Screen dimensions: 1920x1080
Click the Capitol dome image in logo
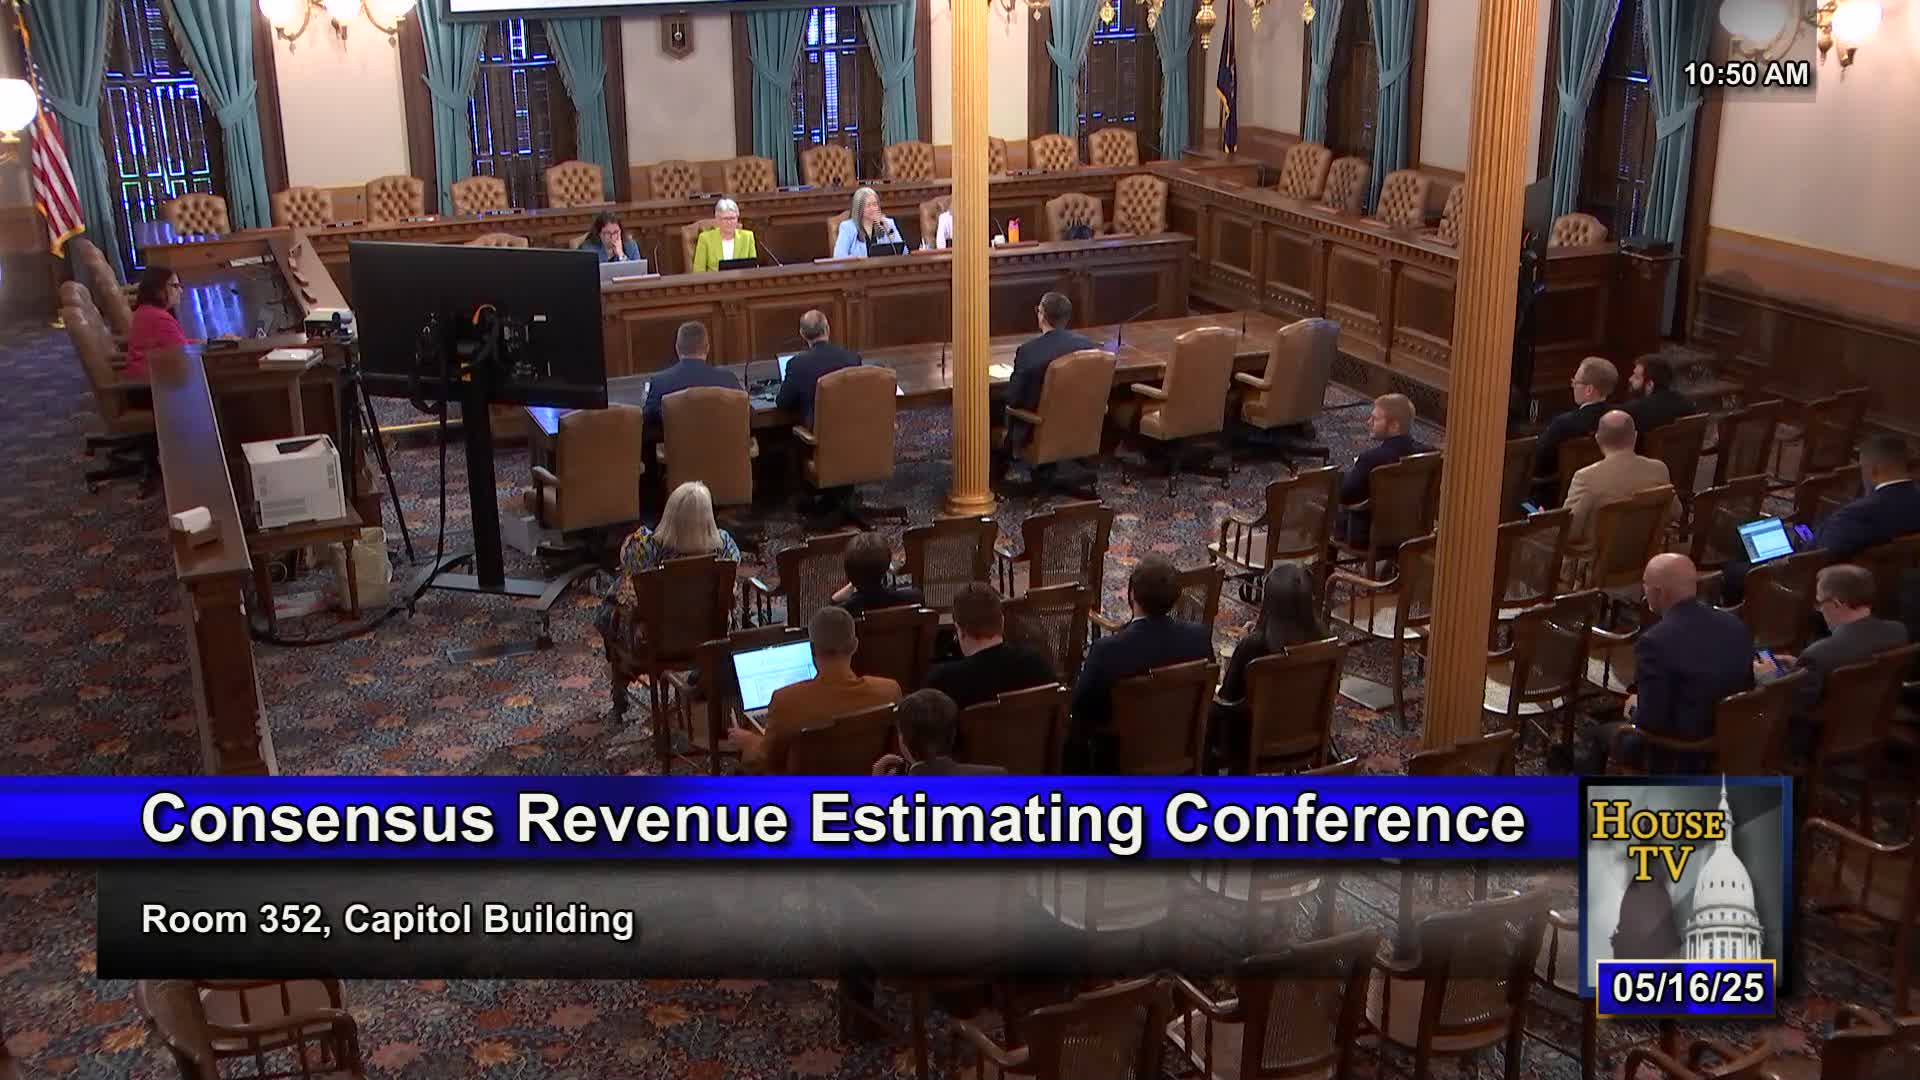(1723, 890)
